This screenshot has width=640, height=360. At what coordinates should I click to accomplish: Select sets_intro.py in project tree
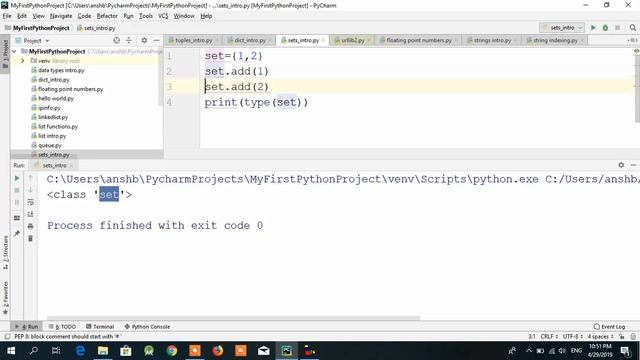[50, 155]
